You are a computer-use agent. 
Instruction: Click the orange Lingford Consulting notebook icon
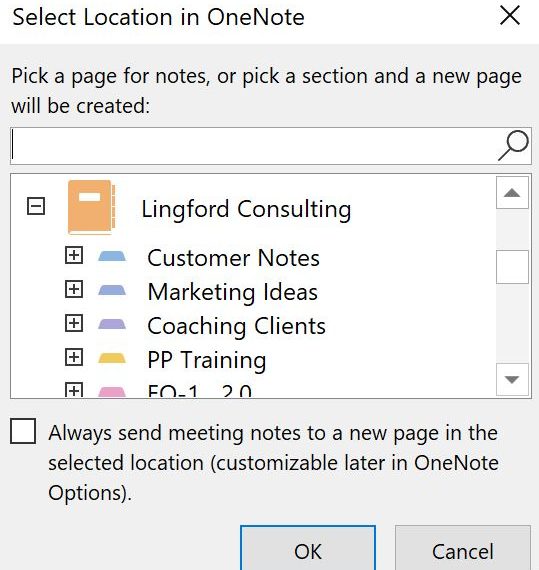click(92, 206)
